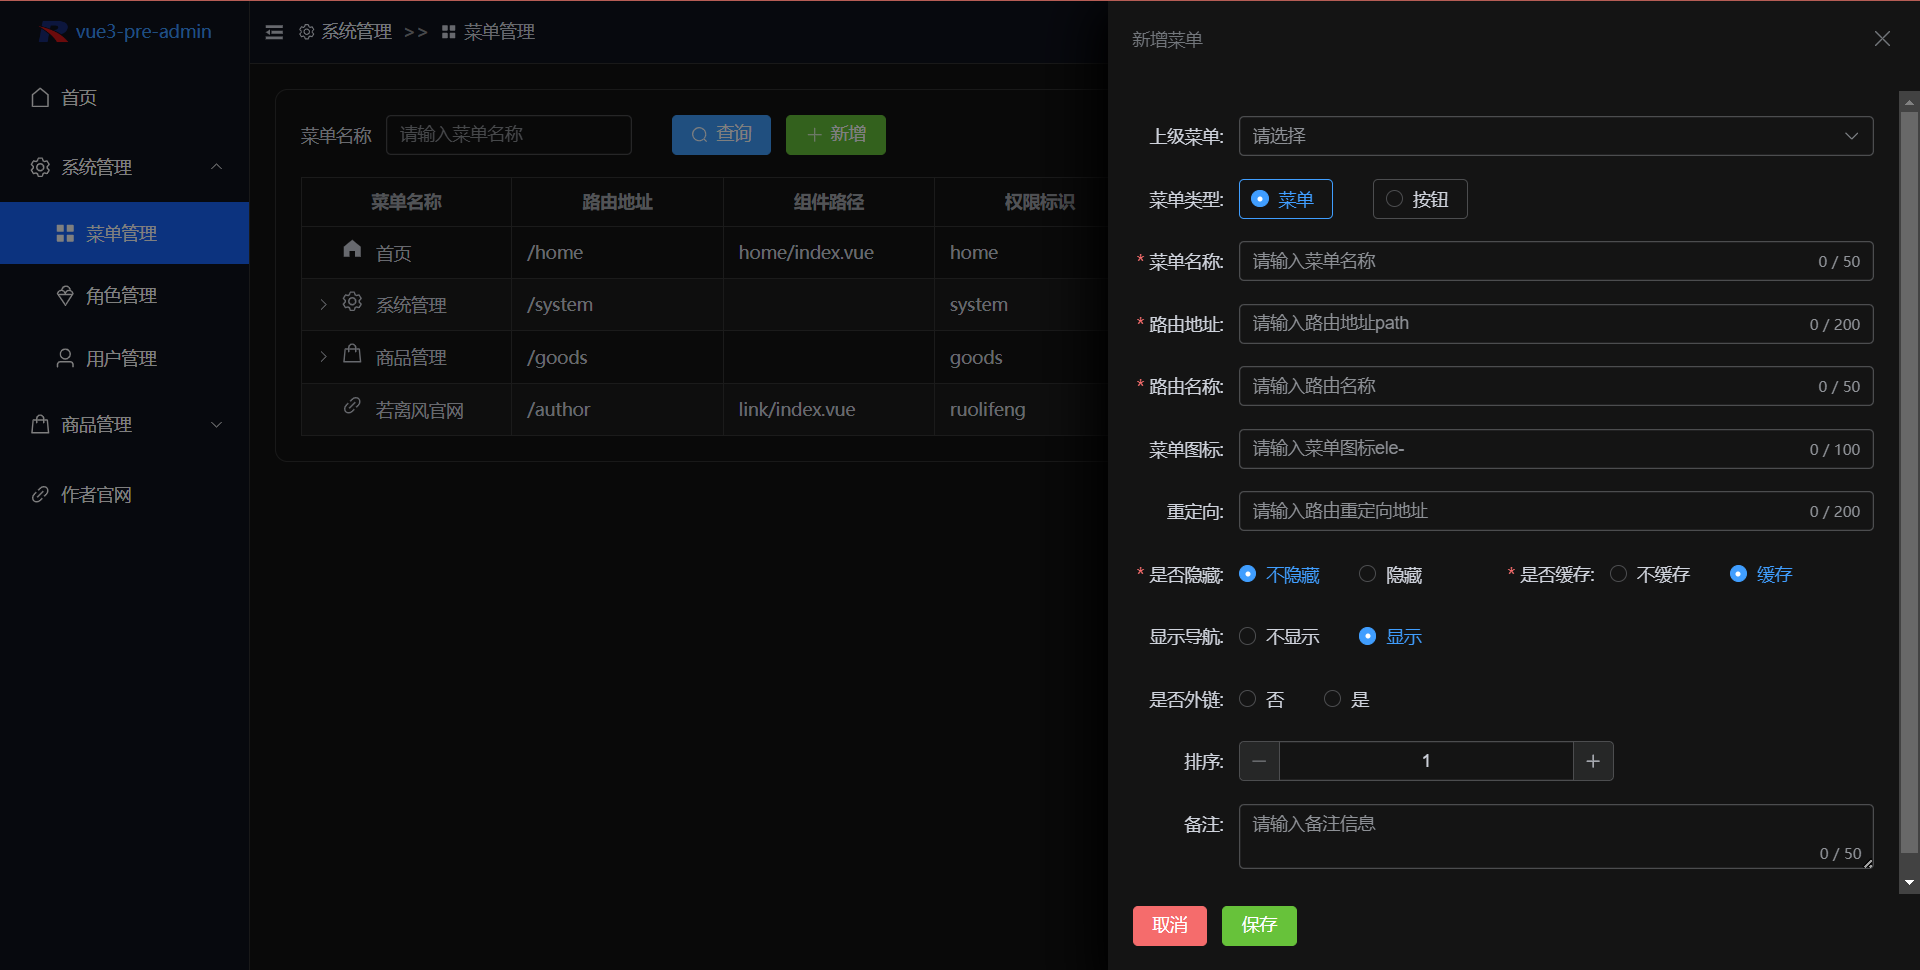Click the 系统管理 breadcrumb item
This screenshot has width=1920, height=970.
tap(345, 32)
